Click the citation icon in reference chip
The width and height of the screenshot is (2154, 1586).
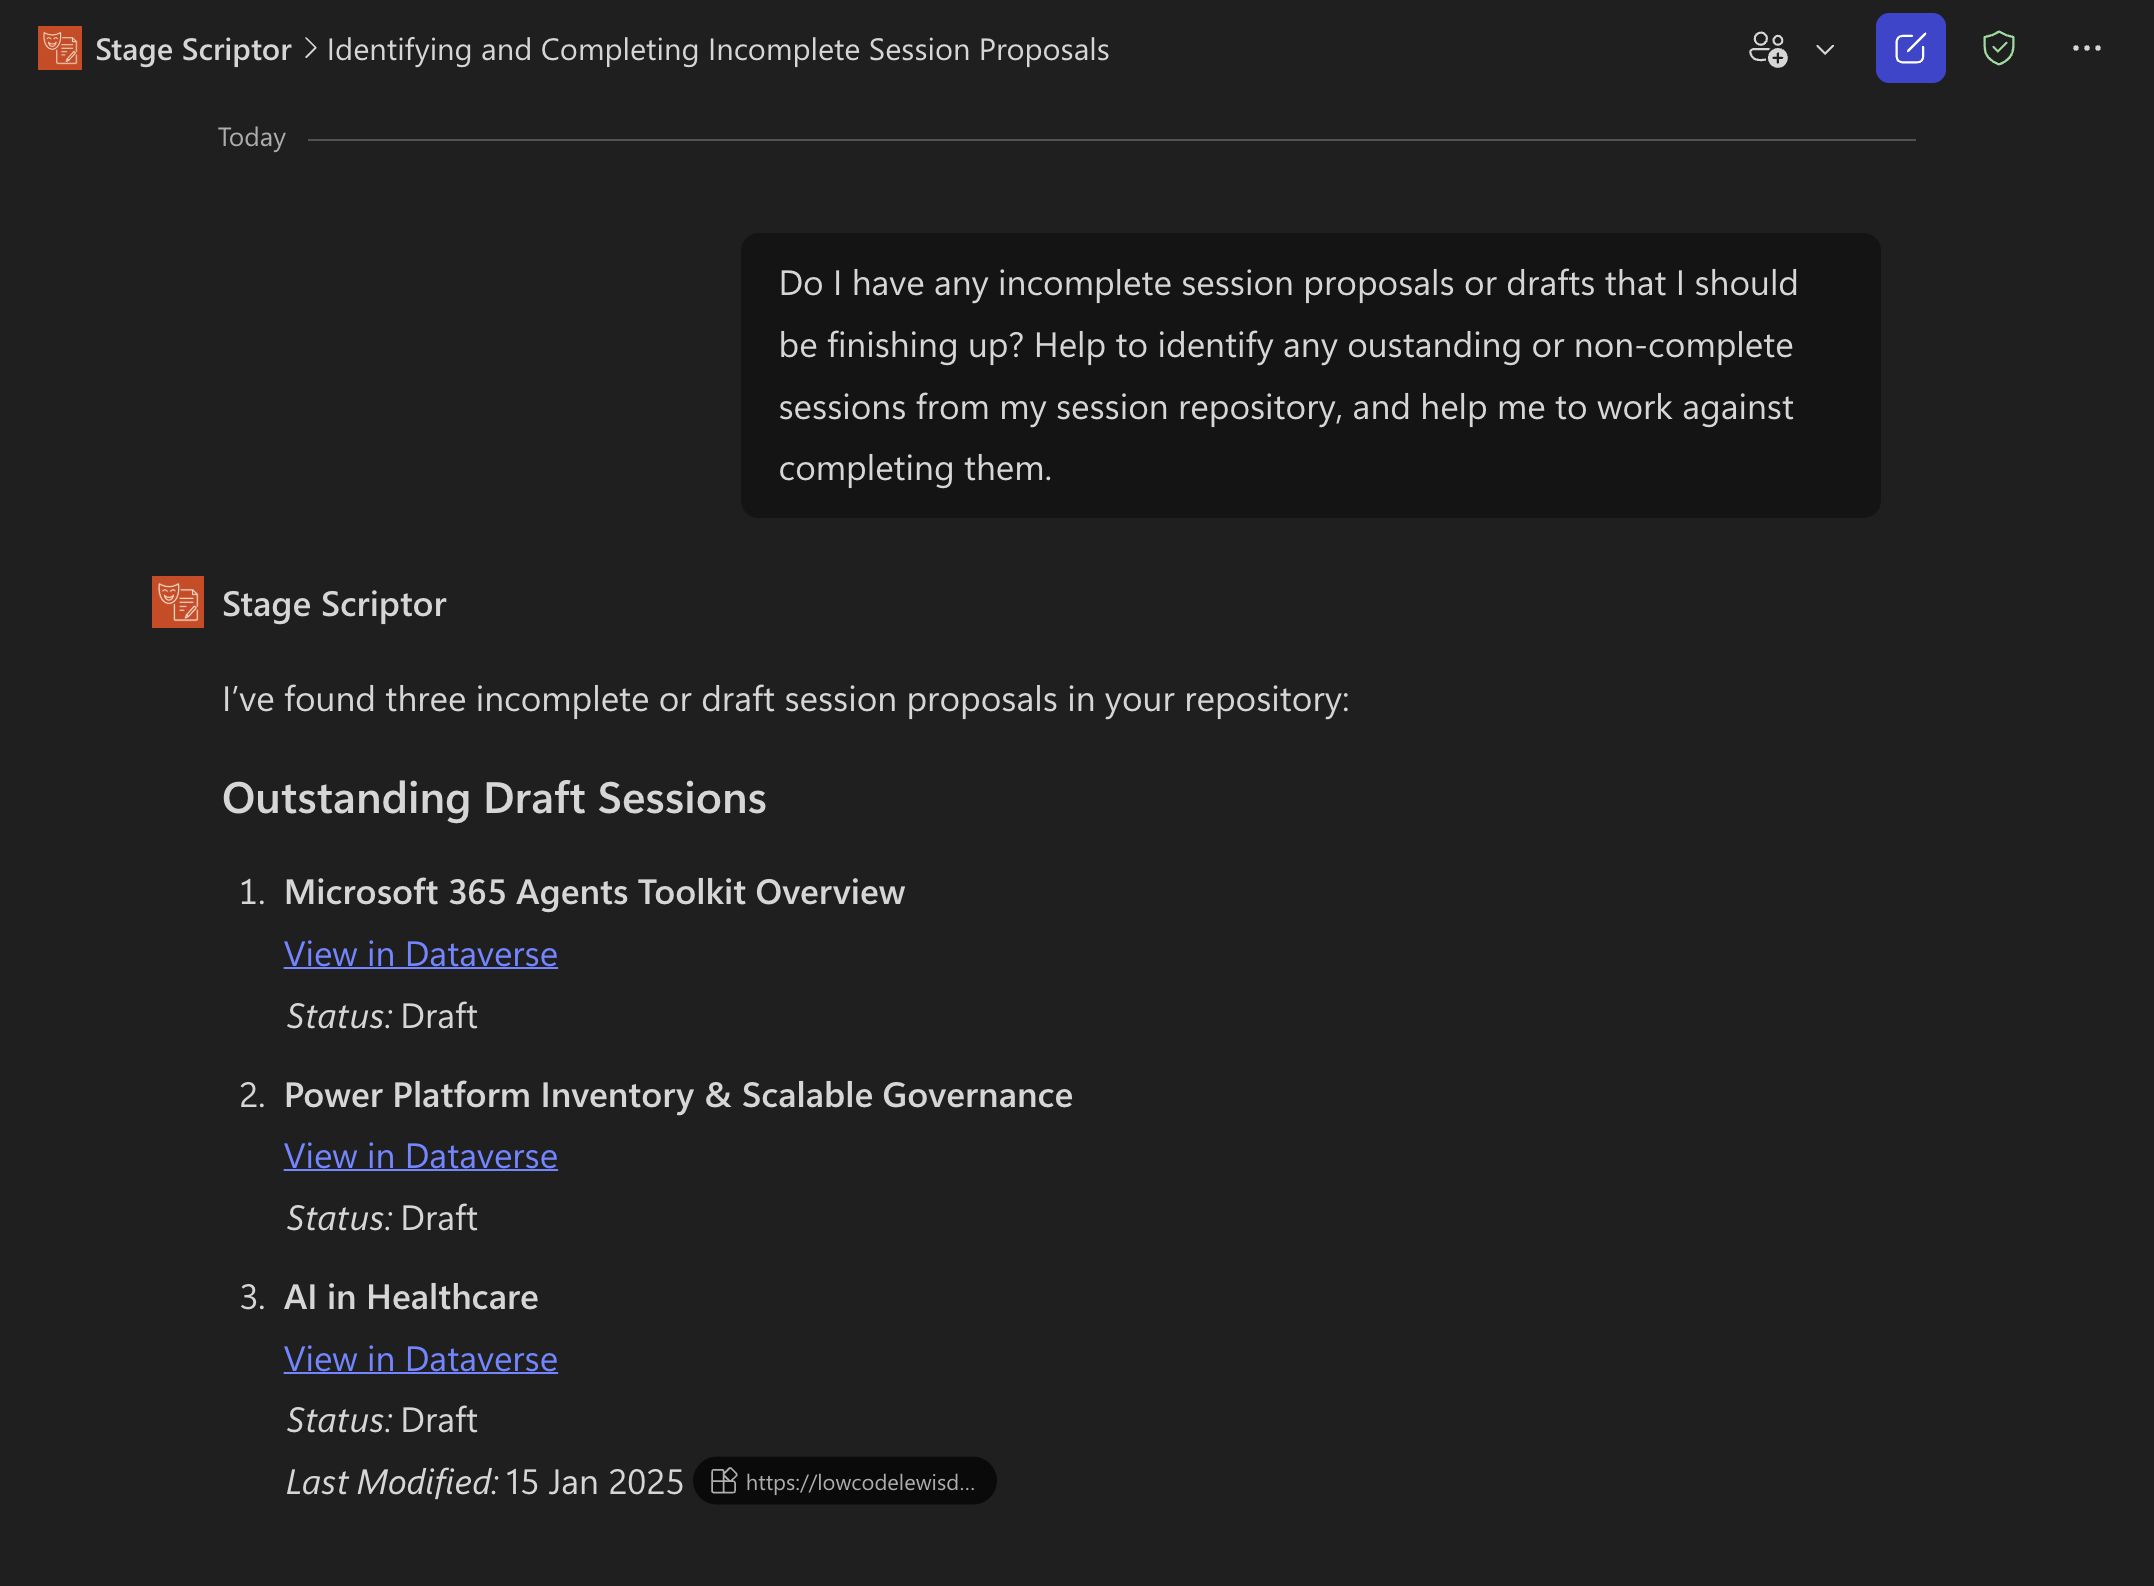tap(723, 1481)
